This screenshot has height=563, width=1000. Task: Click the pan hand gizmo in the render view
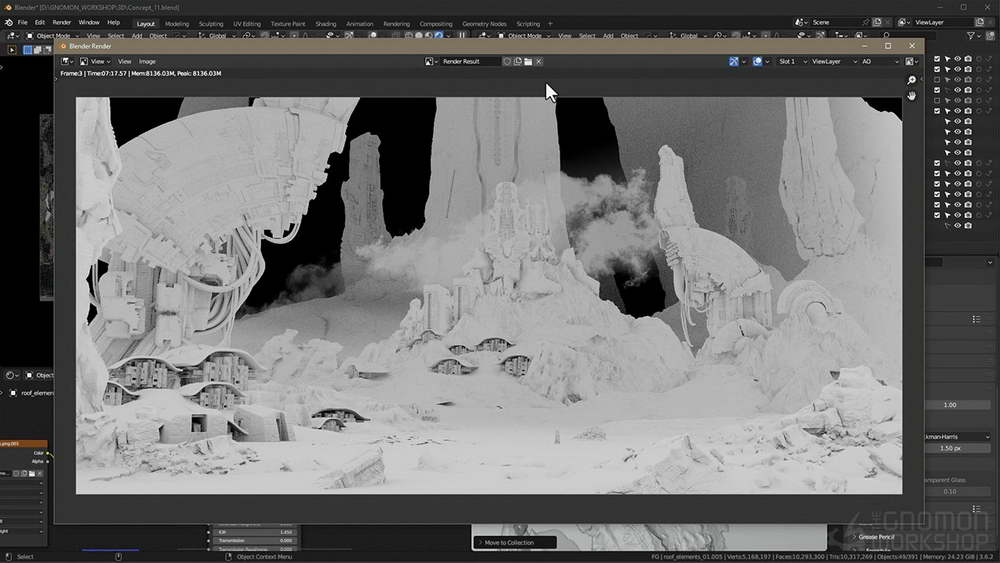(911, 96)
